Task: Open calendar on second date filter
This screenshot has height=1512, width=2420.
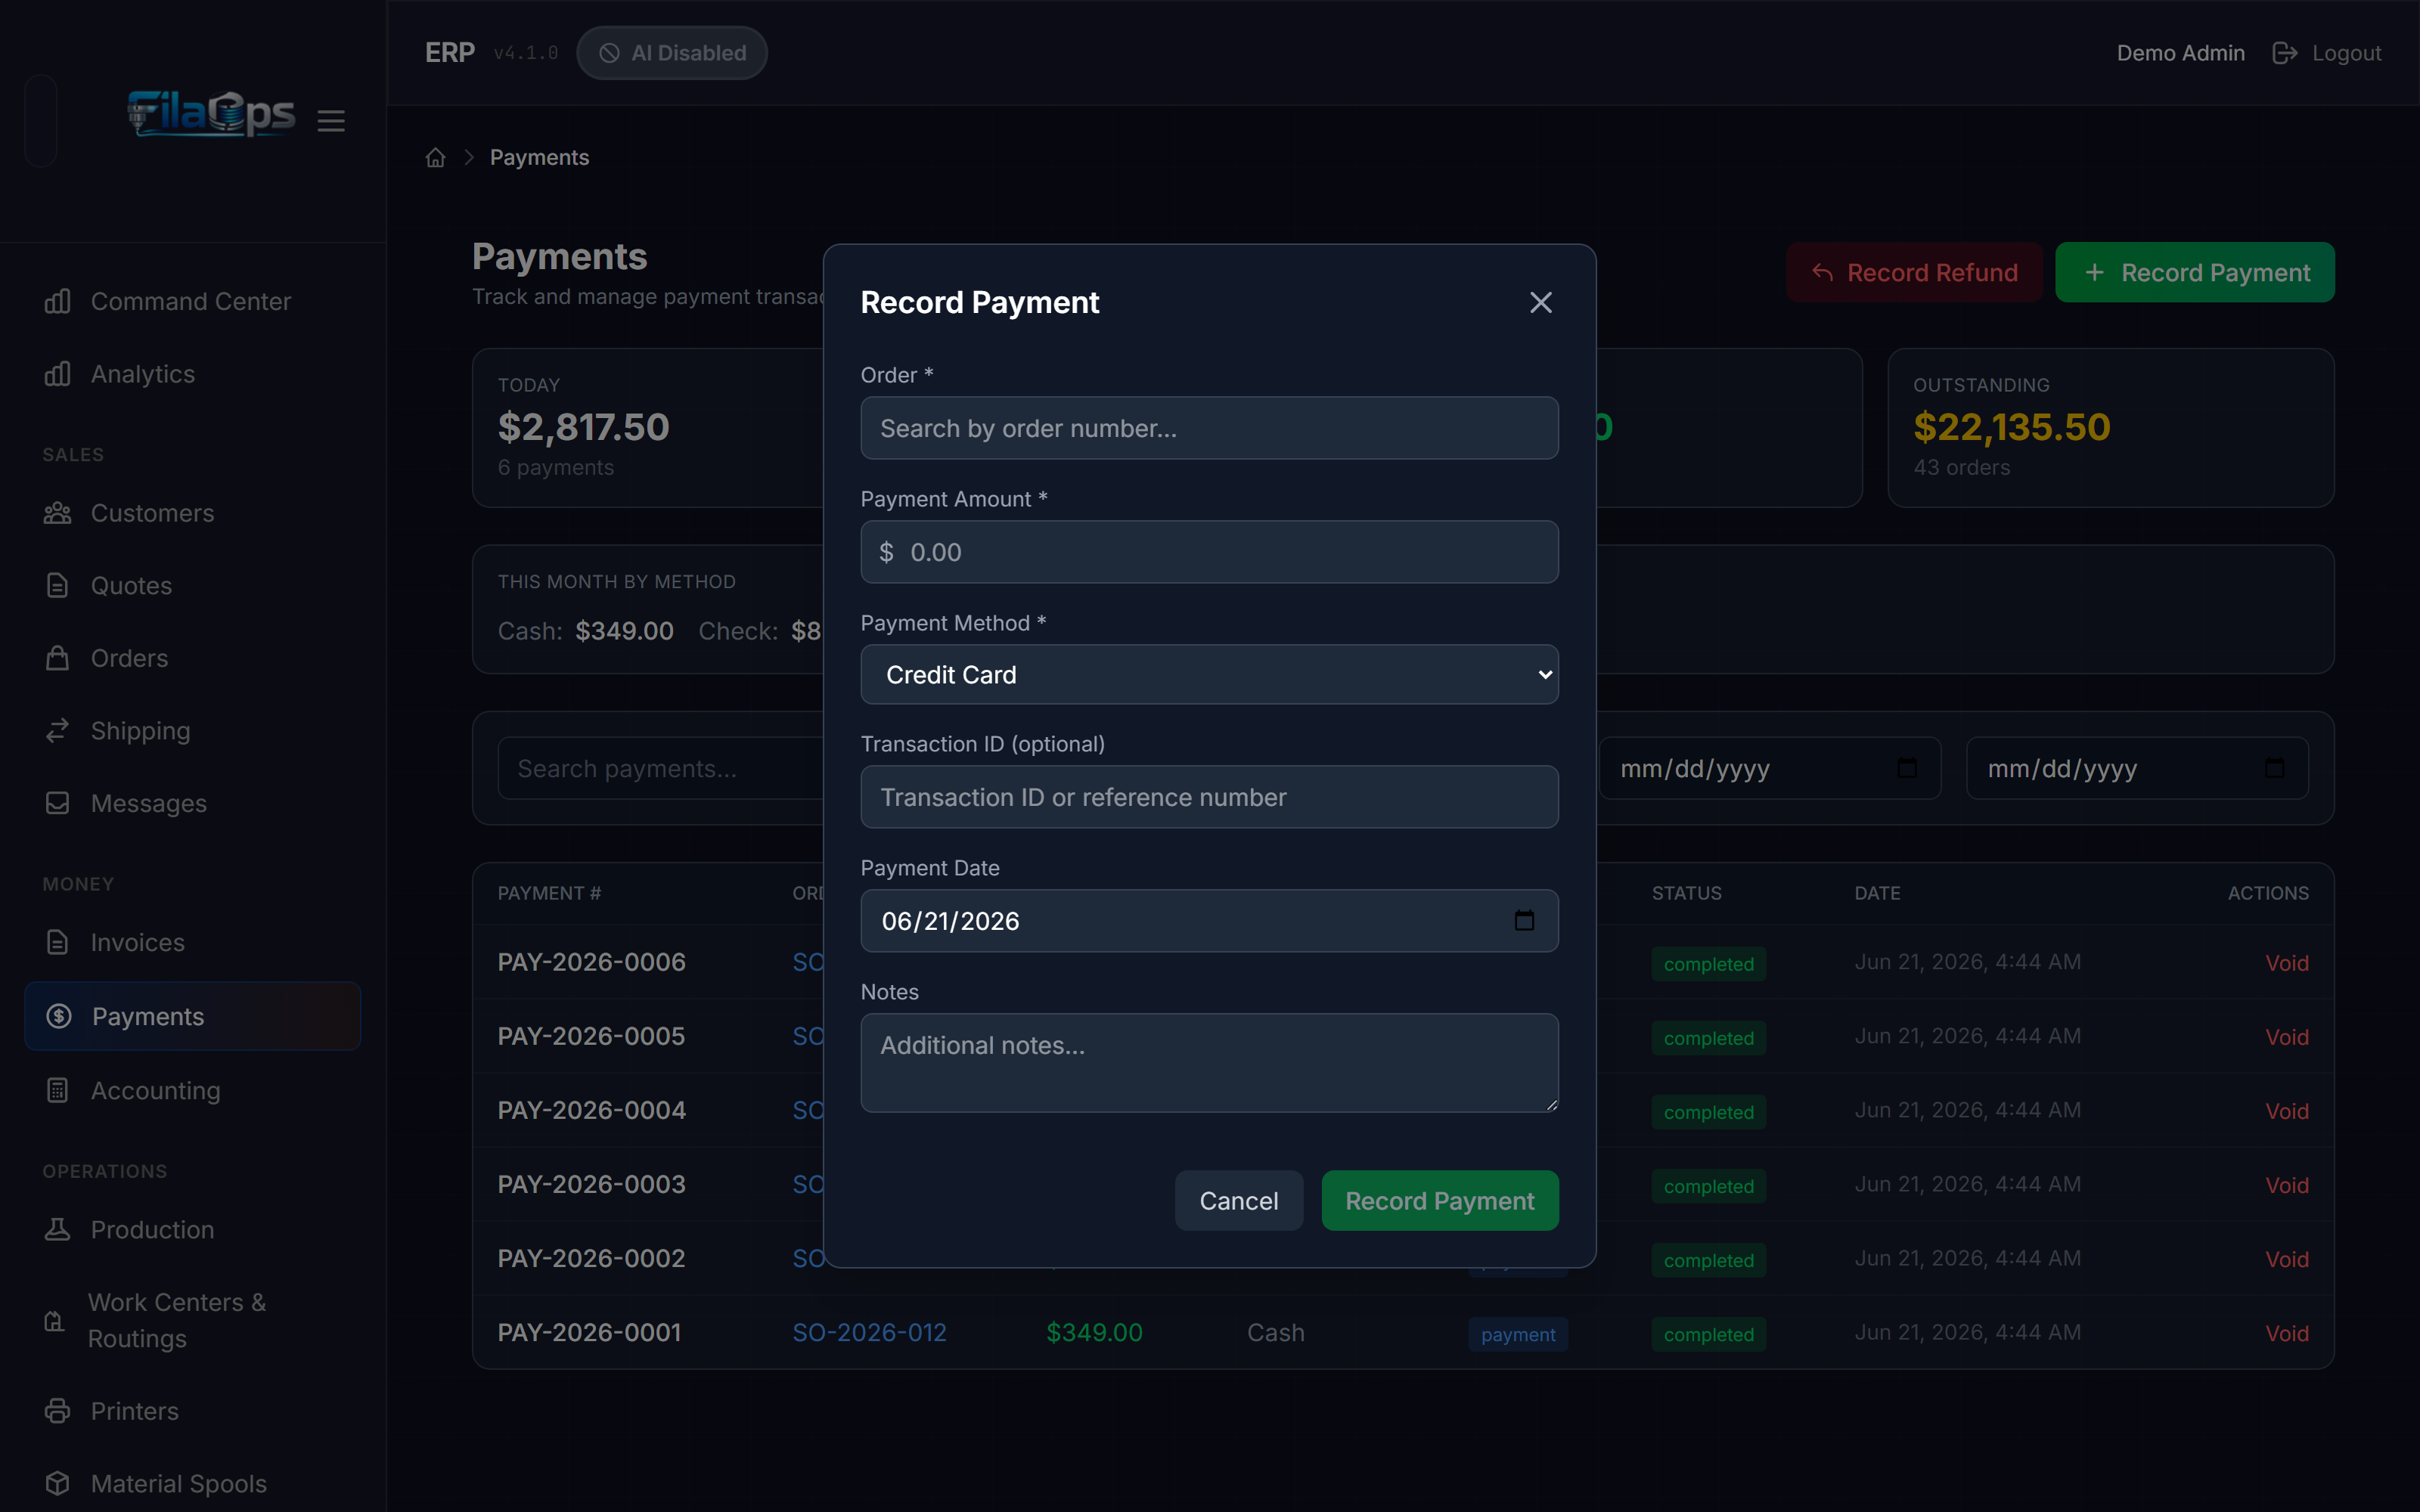Action: (2274, 768)
